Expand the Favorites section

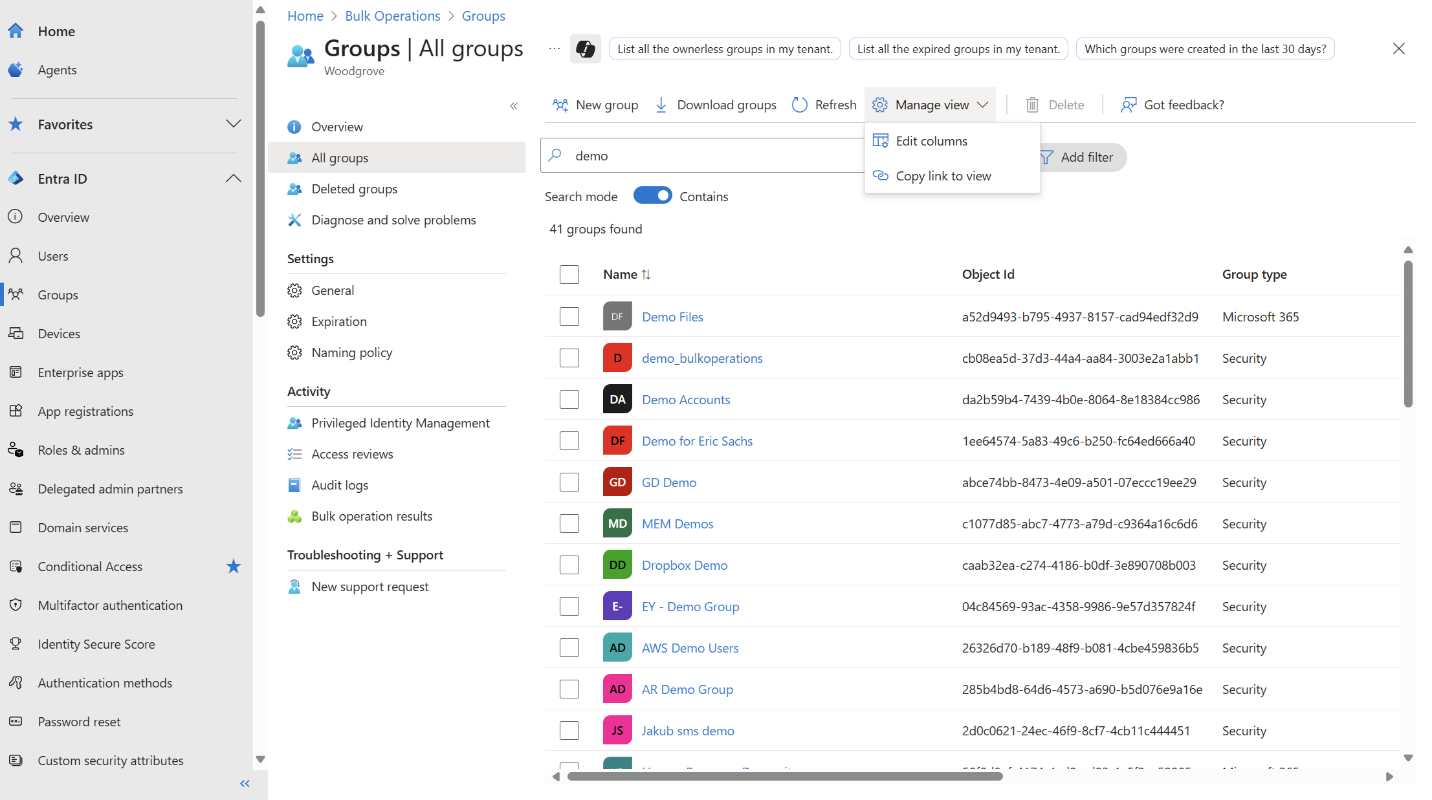pos(233,124)
